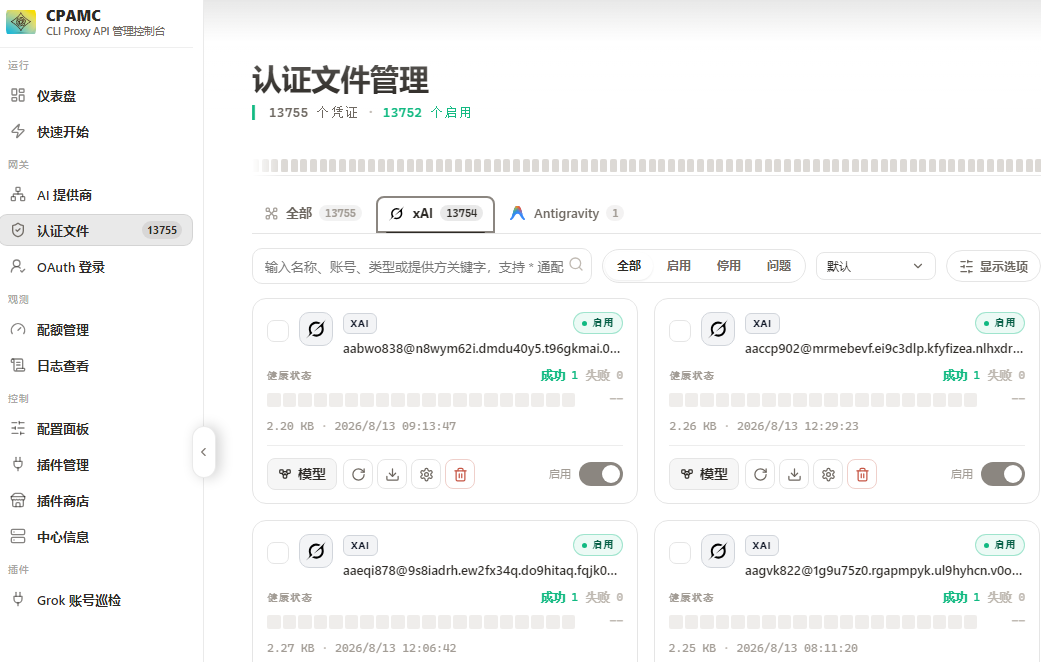Screen dimensions: 1041x662
Task: Open 配额管理 quota management
Action: (x=96, y=329)
